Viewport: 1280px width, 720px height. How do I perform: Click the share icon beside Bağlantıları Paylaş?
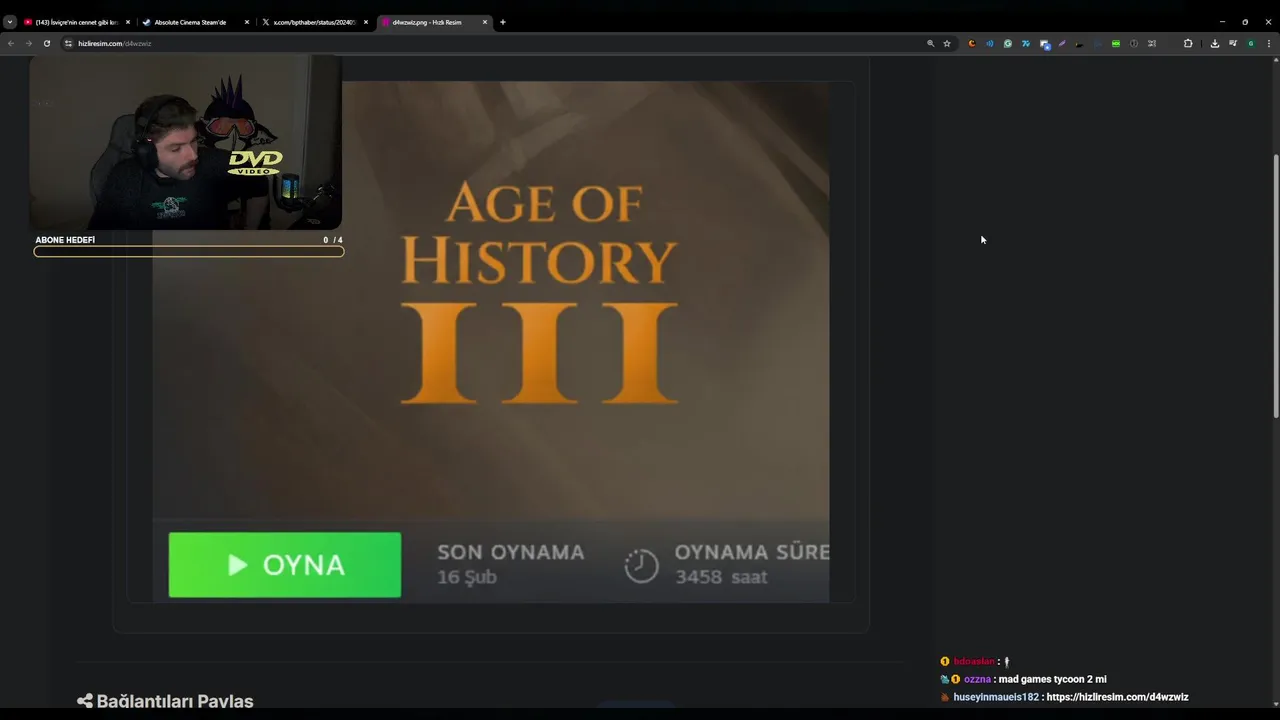point(85,701)
